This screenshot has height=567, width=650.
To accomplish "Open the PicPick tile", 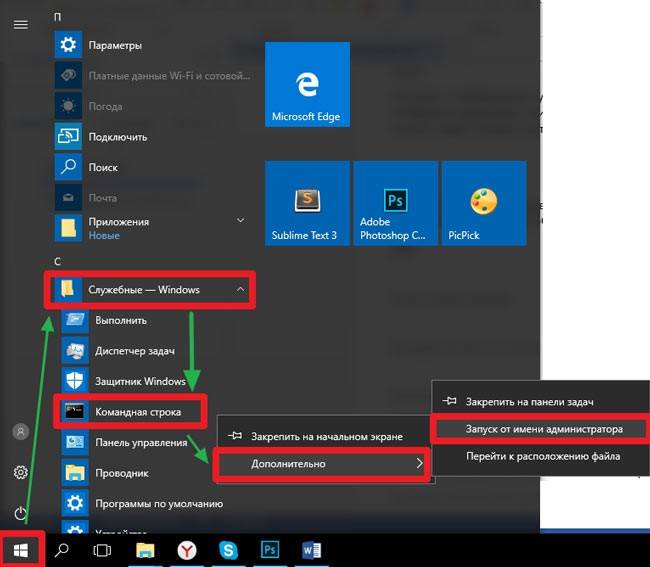I will point(484,203).
